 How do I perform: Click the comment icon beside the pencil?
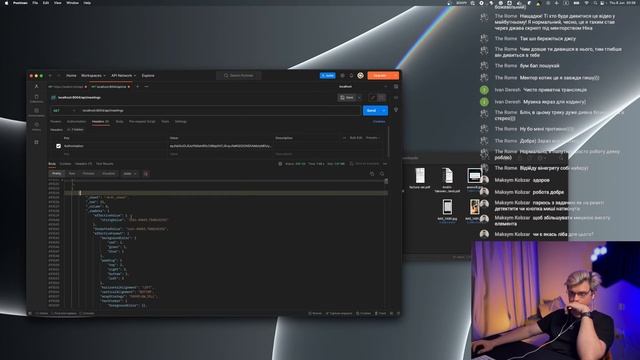(x=381, y=98)
